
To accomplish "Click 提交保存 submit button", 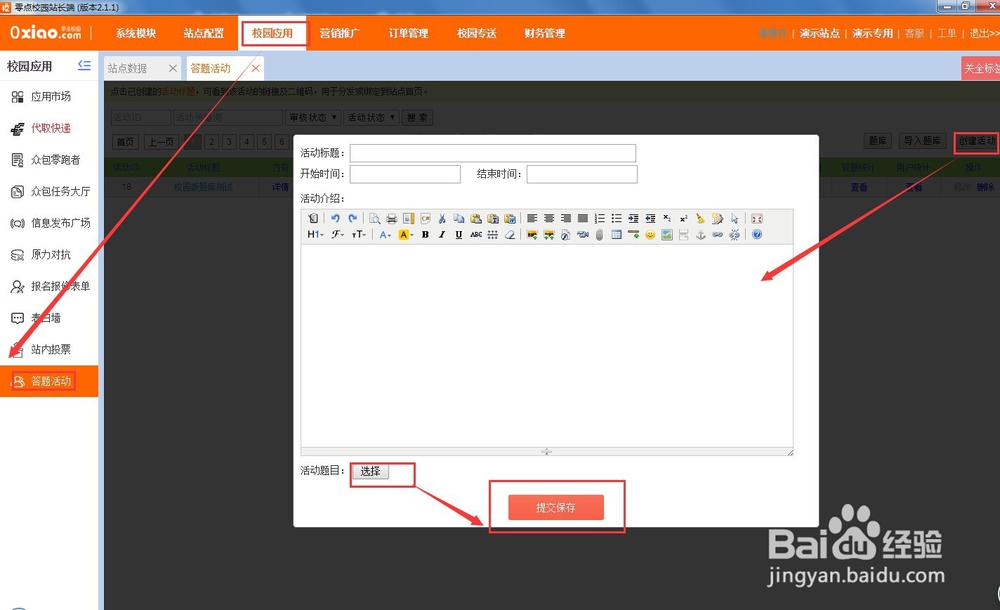I will click(555, 507).
